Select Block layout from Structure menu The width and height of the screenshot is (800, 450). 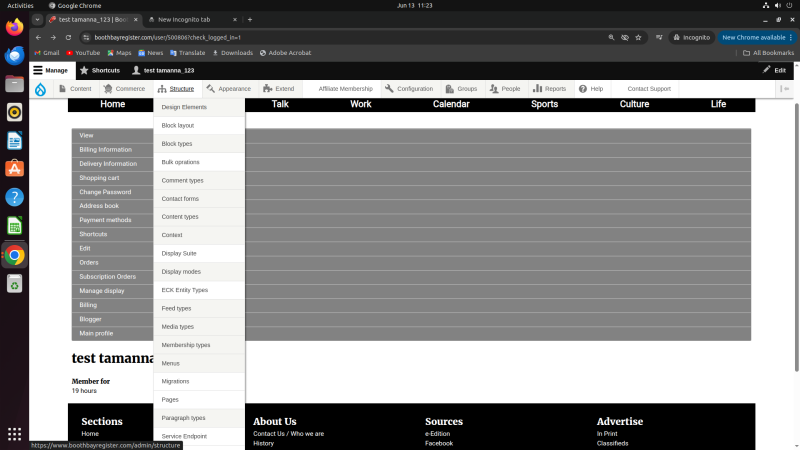[178, 125]
